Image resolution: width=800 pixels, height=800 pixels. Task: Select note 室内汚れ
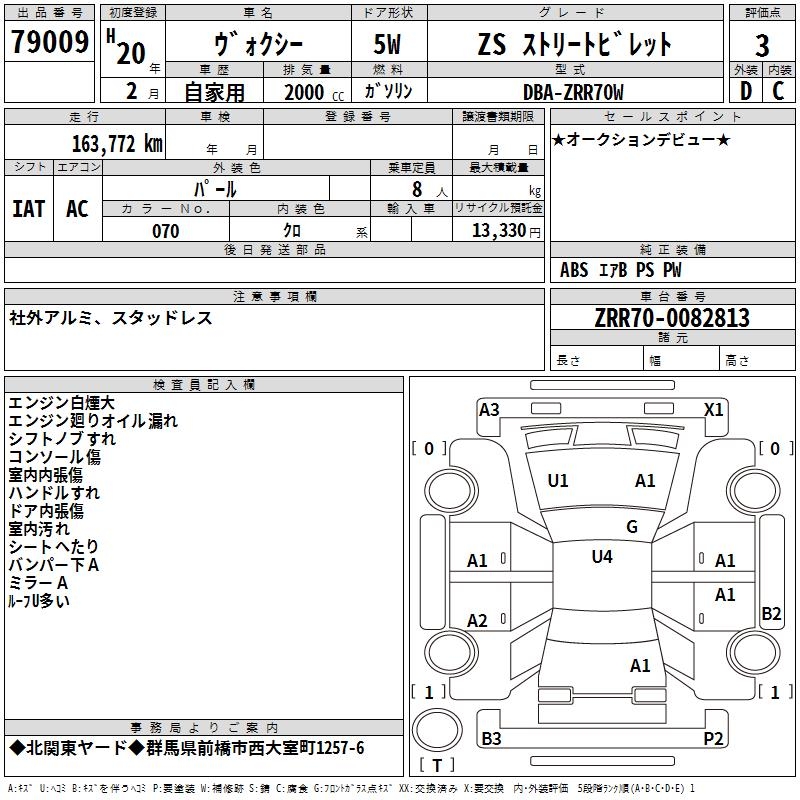click(39, 529)
